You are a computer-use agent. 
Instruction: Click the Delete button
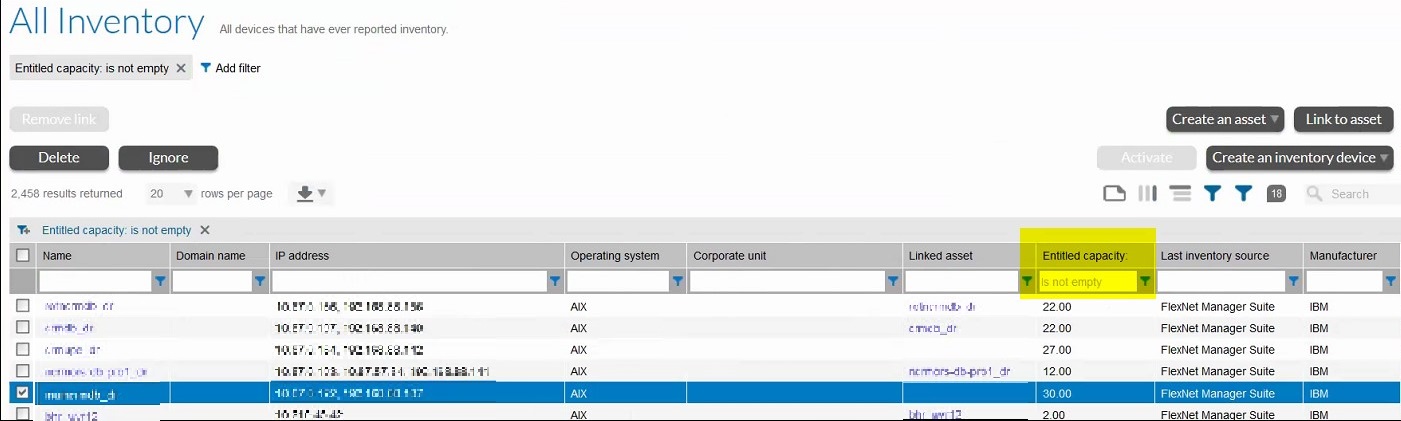pyautogui.click(x=59, y=158)
